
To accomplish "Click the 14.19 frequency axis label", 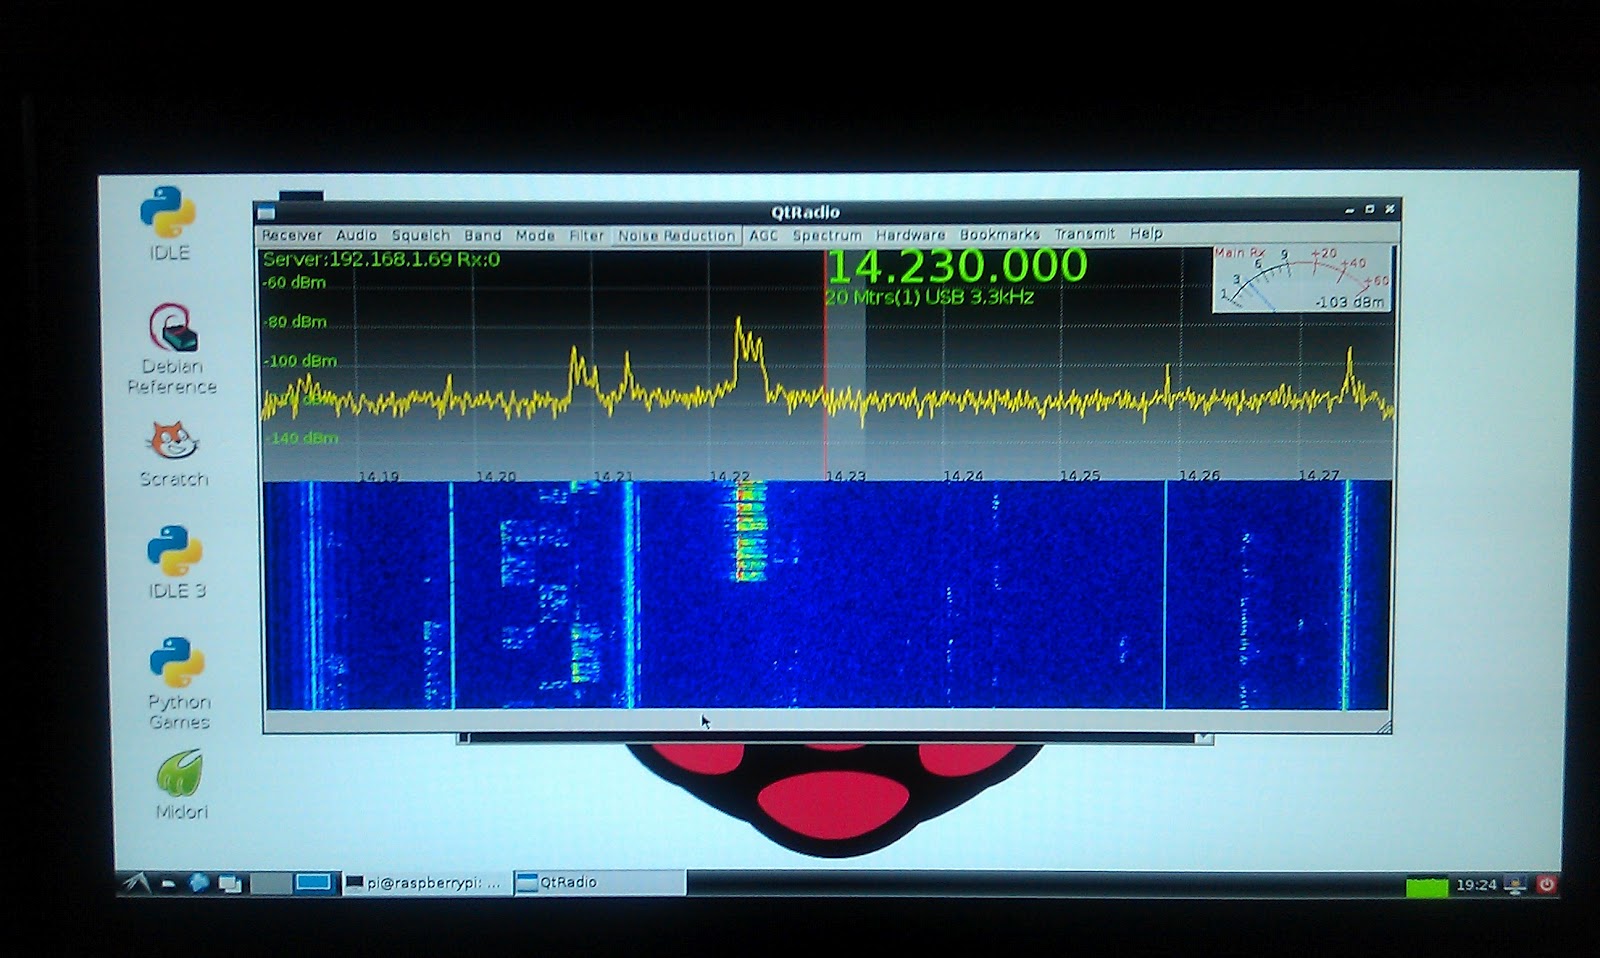I will (378, 476).
